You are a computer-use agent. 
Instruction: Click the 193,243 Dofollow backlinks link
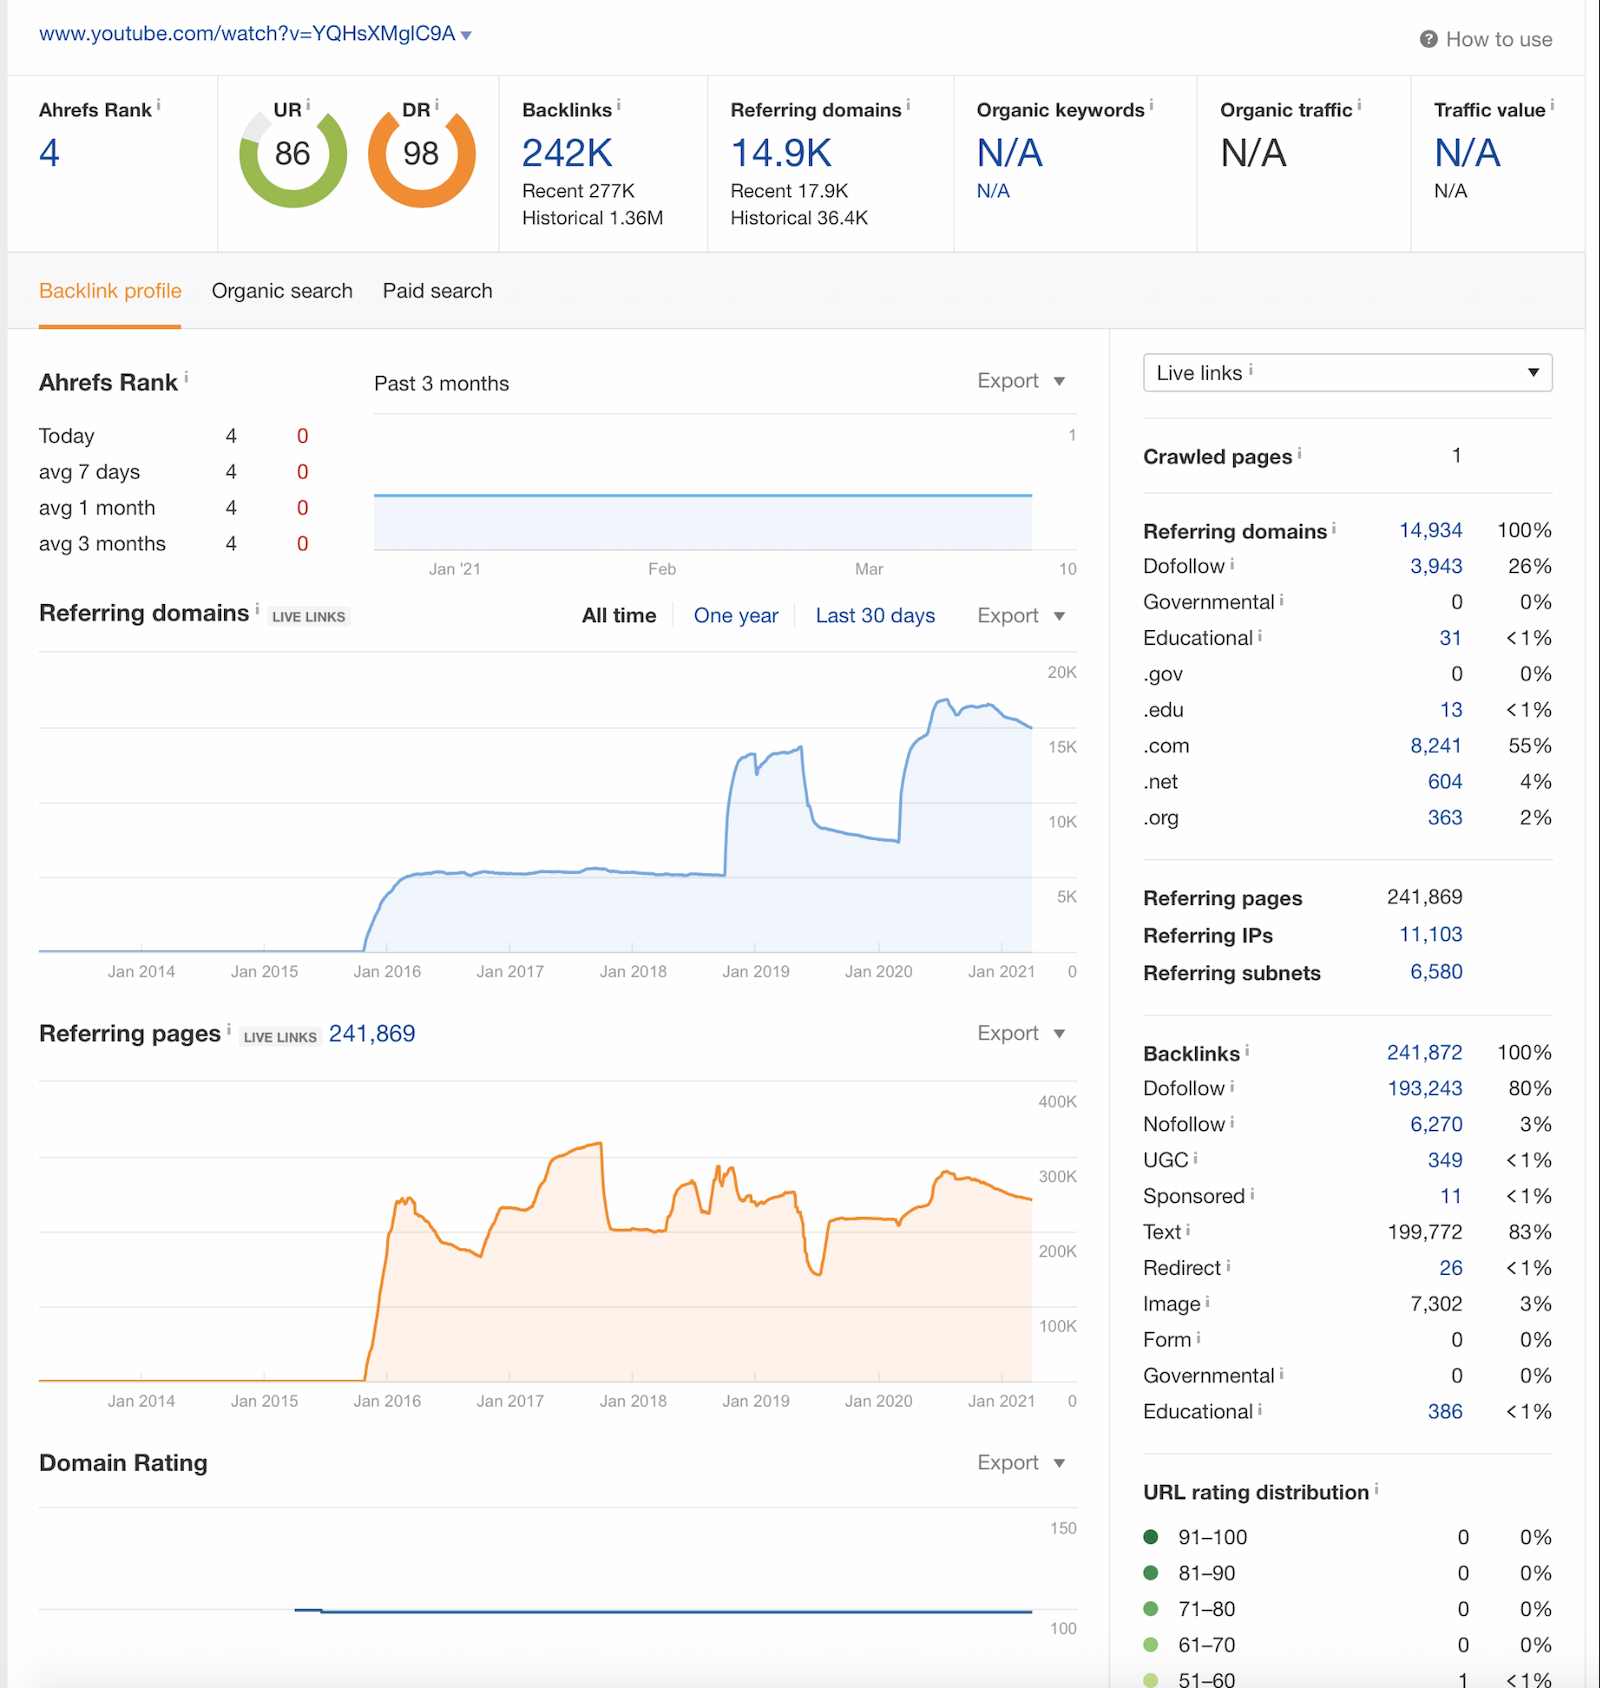tap(1424, 1088)
